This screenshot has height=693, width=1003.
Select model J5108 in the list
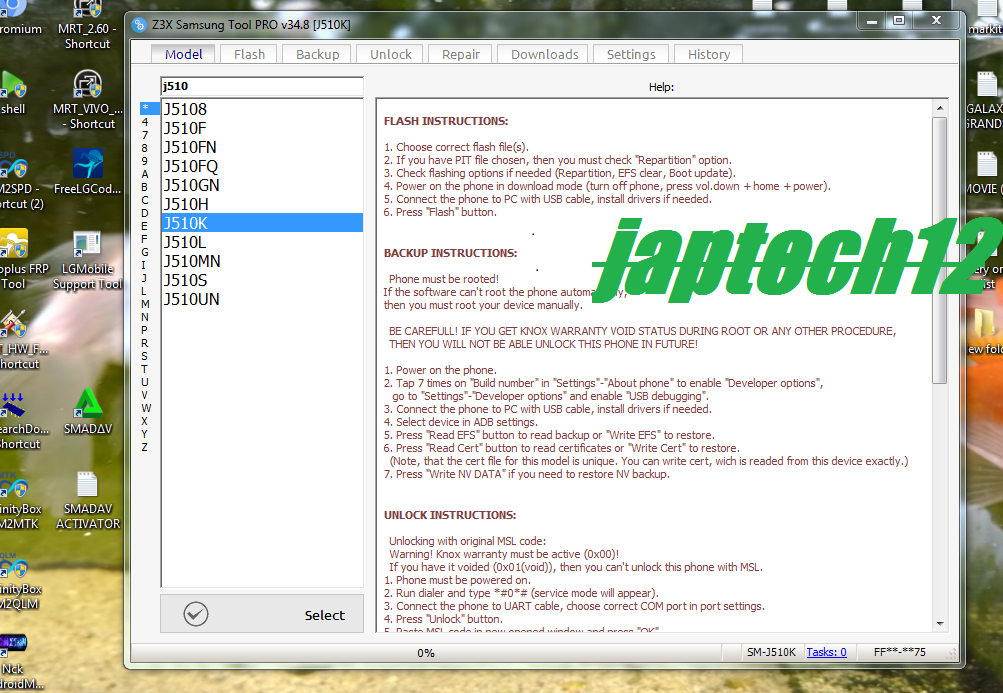click(x=262, y=109)
